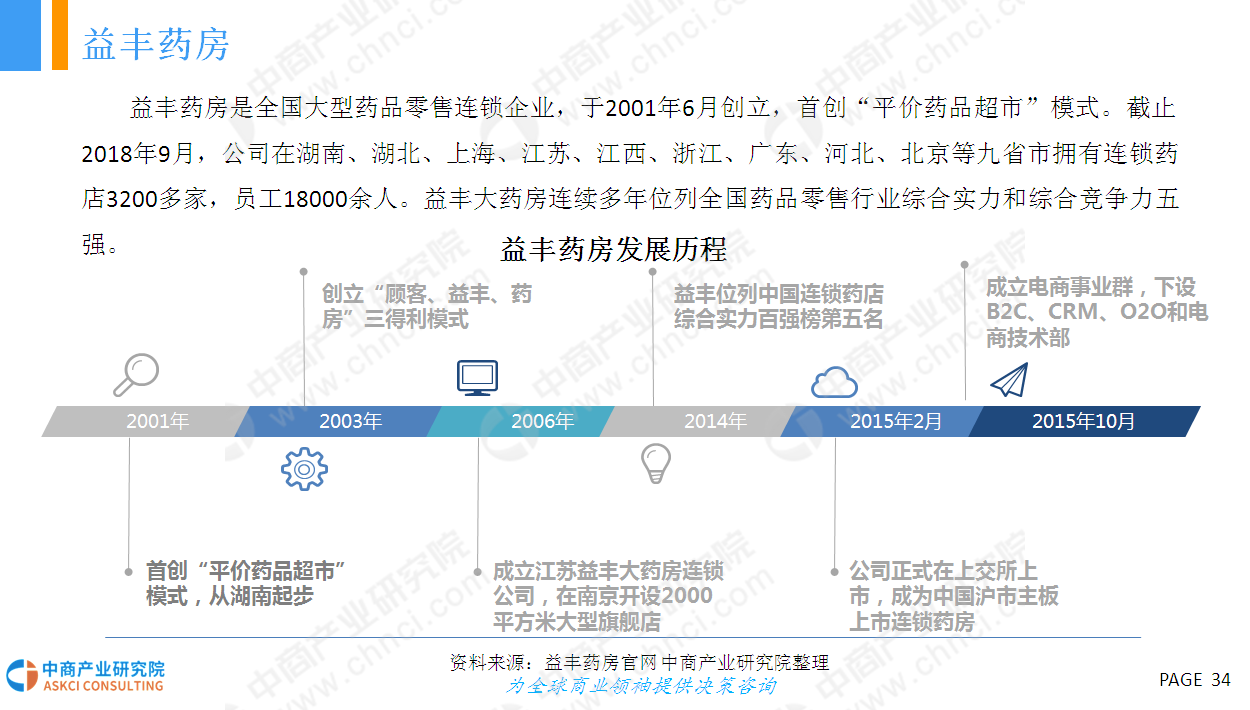Click the paper plane icon above 2015年10月
The image size is (1250, 710).
point(1008,380)
